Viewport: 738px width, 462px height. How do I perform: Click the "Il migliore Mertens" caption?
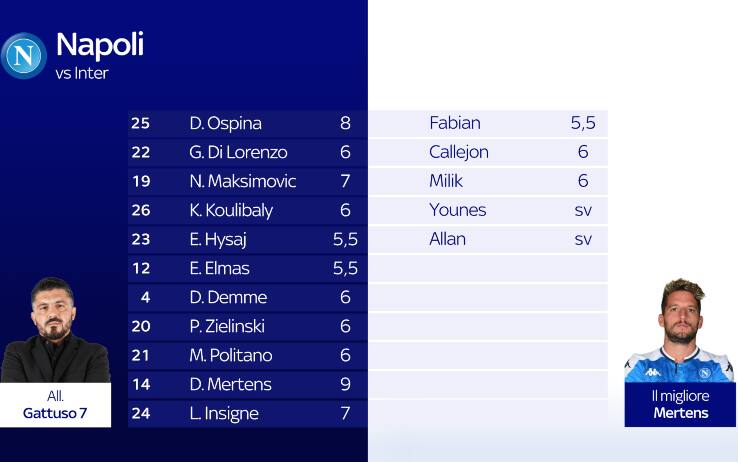click(x=680, y=405)
